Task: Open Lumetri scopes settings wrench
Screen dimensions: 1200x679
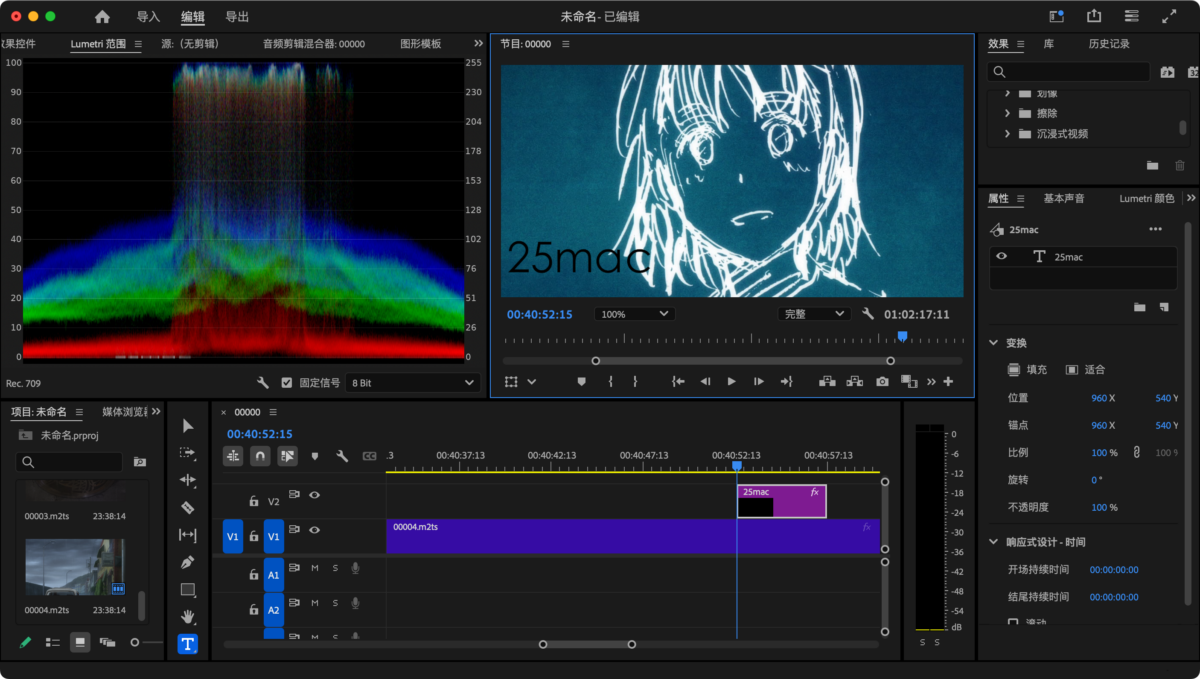Action: [x=263, y=383]
